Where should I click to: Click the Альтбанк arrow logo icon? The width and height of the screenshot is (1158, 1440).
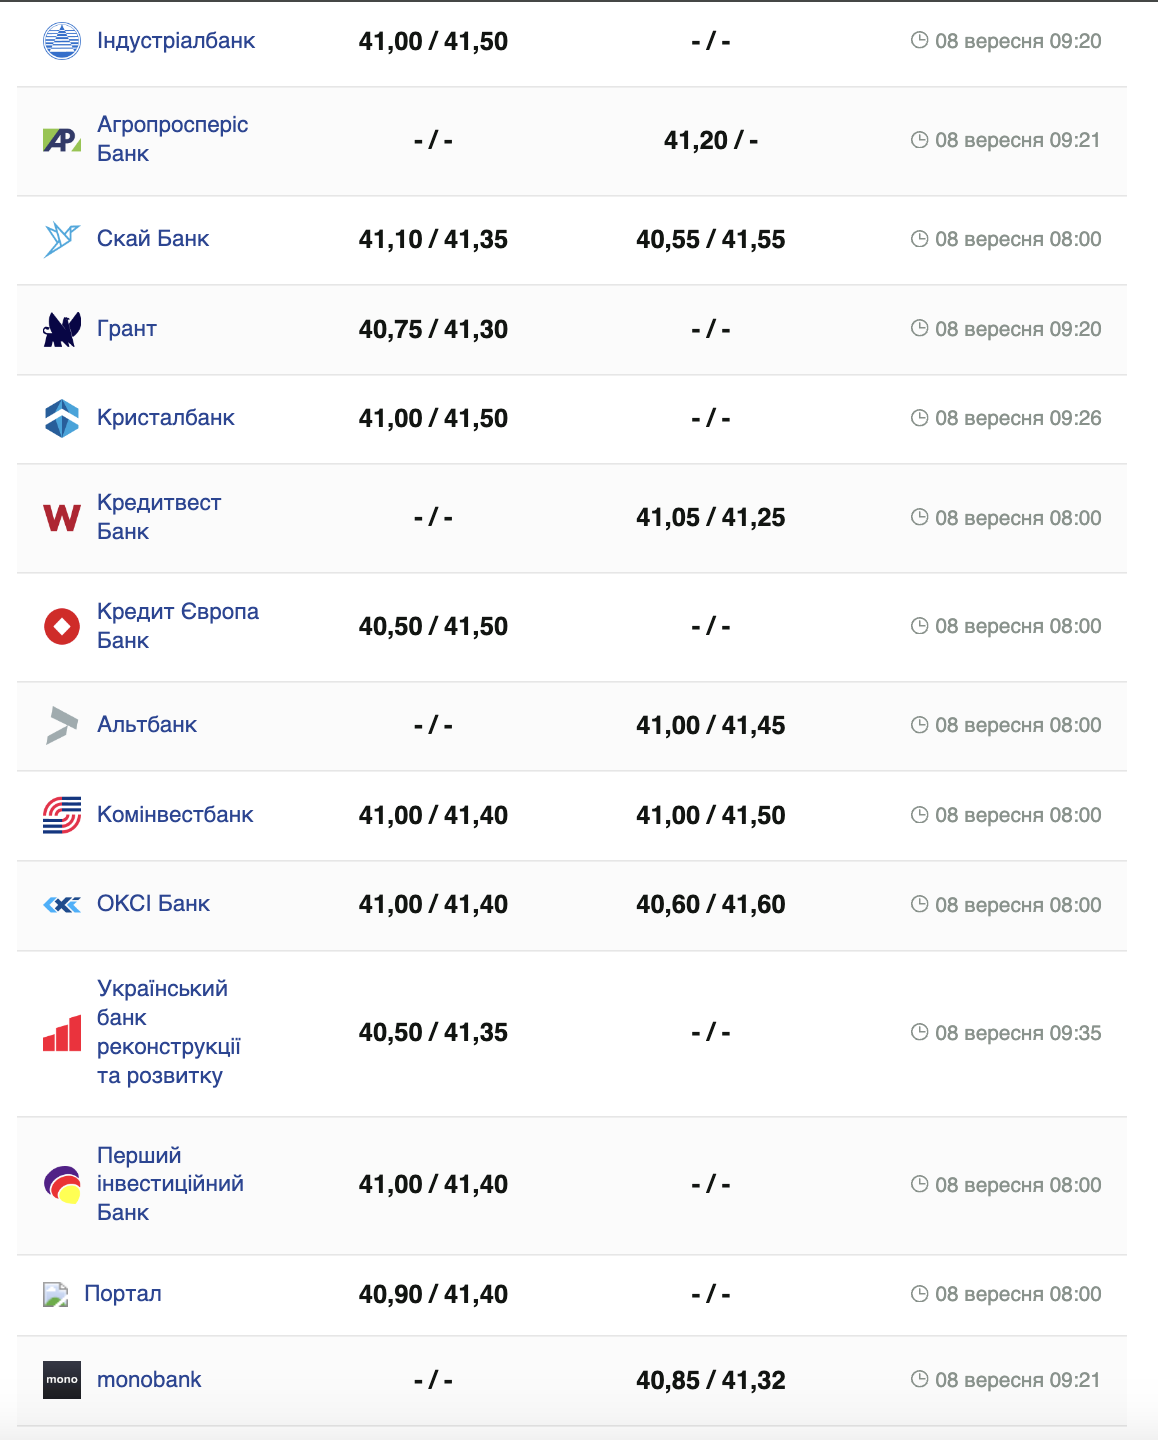(62, 725)
